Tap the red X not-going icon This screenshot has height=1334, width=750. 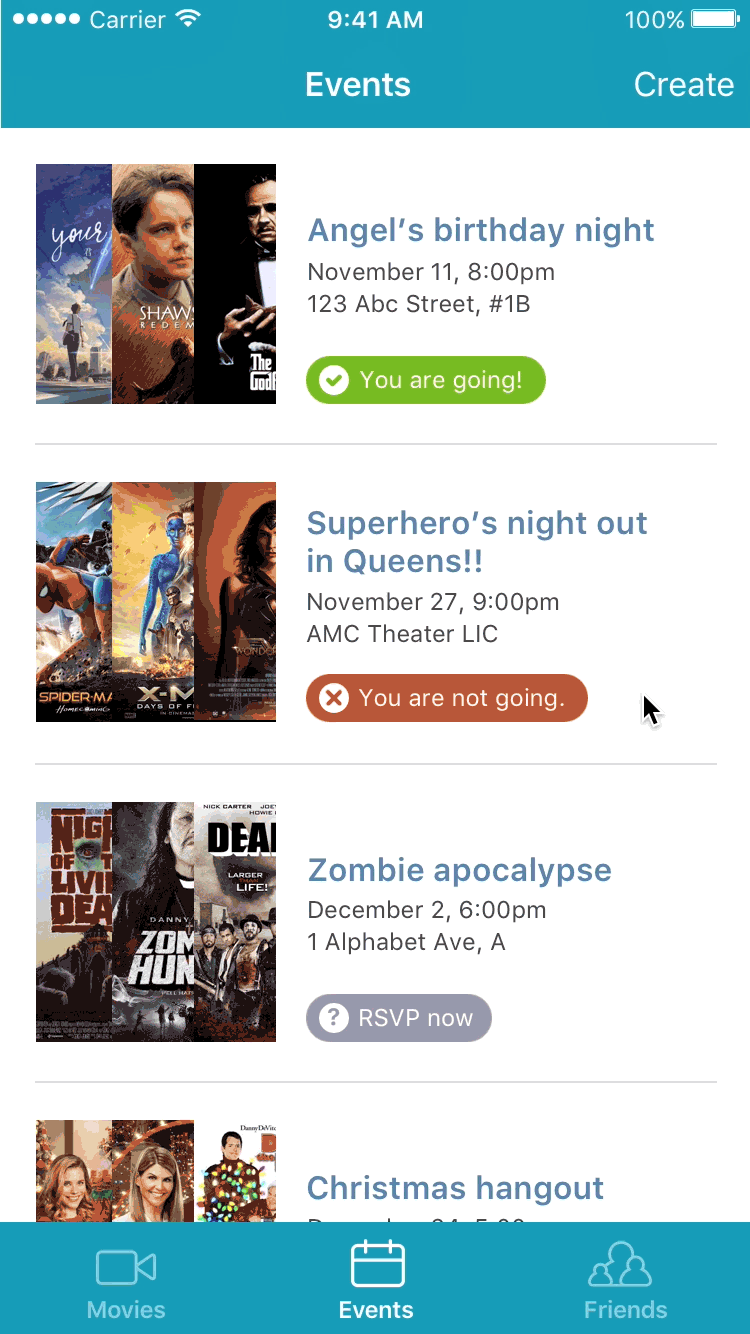coord(334,698)
